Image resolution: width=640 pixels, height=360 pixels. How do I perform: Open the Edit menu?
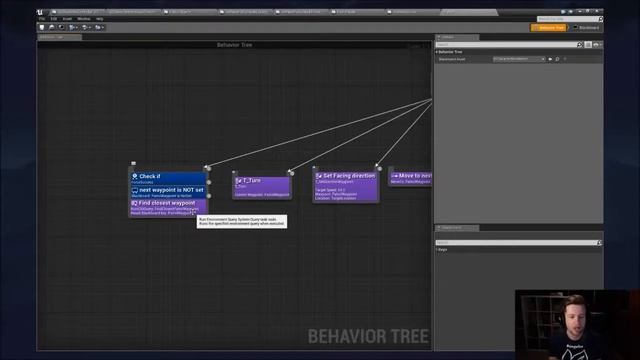(53, 19)
